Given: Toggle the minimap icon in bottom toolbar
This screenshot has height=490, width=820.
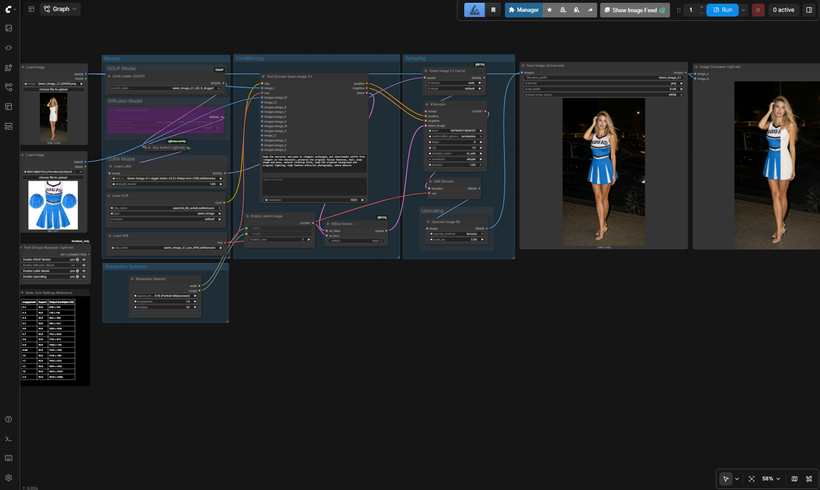Looking at the screenshot, I should coord(794,478).
